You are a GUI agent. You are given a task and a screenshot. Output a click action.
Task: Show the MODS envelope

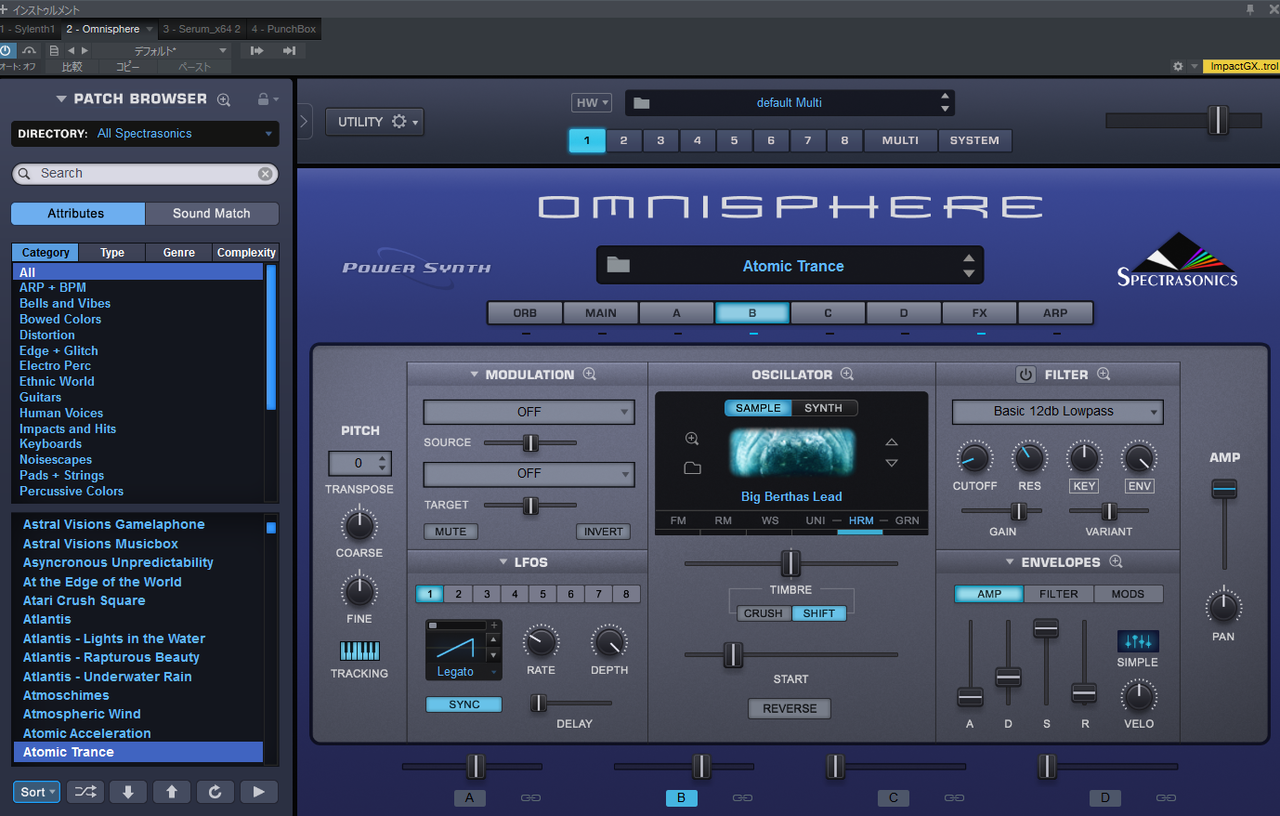[x=1128, y=594]
